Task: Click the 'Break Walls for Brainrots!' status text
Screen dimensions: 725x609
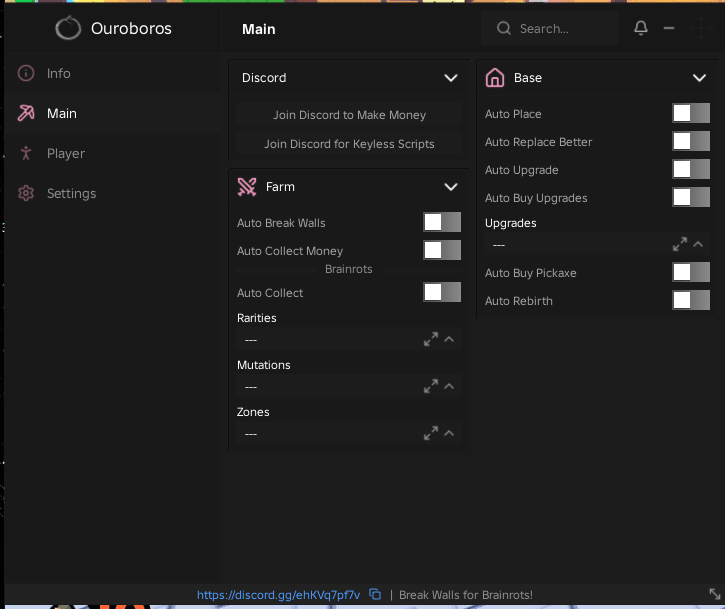Action: pyautogui.click(x=466, y=595)
